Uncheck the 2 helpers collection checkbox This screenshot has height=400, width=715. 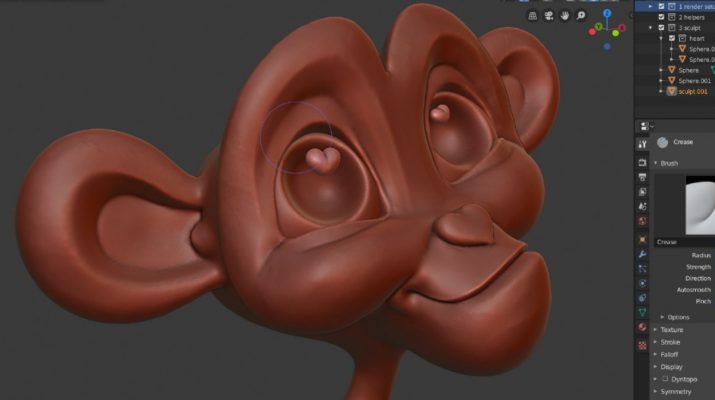661,17
